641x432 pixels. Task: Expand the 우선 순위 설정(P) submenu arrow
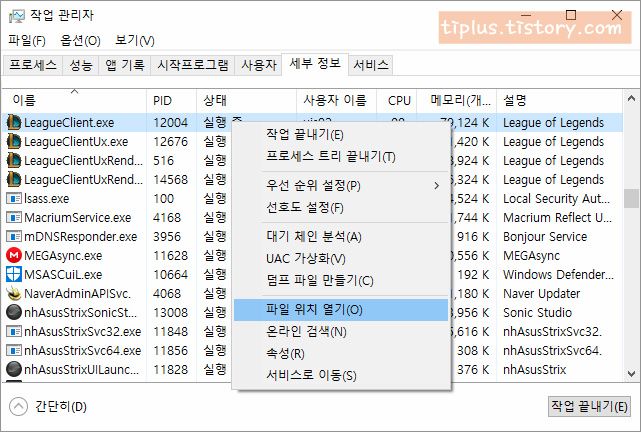[x=437, y=186]
